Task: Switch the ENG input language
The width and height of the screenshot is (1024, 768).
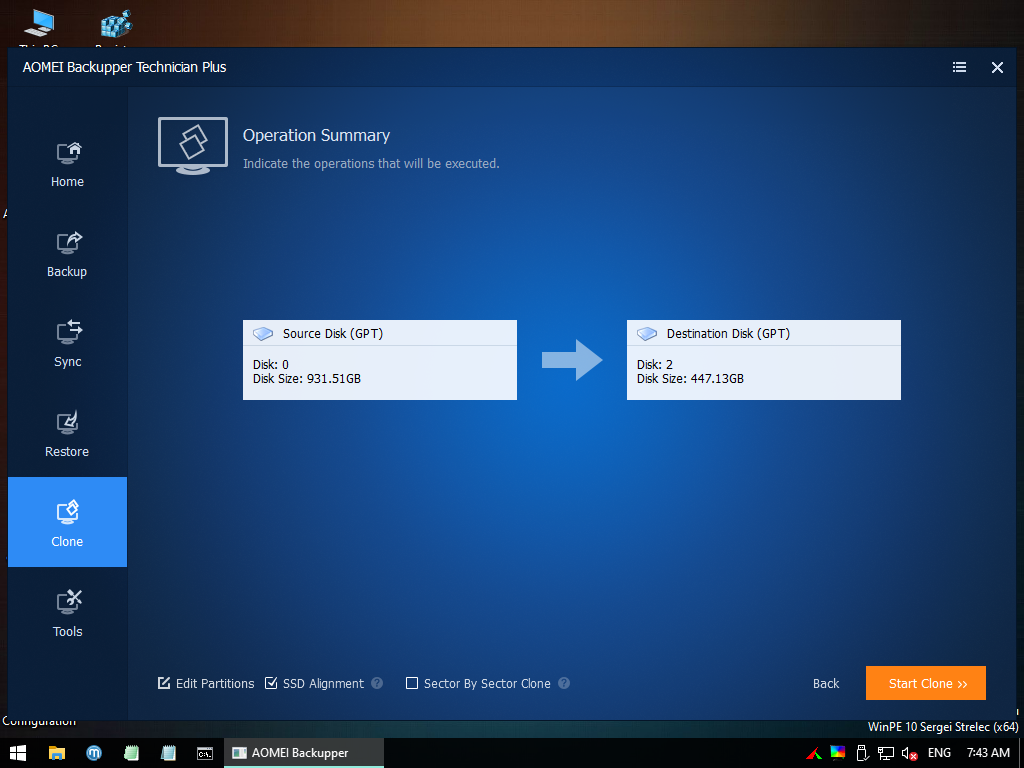Action: (x=939, y=753)
